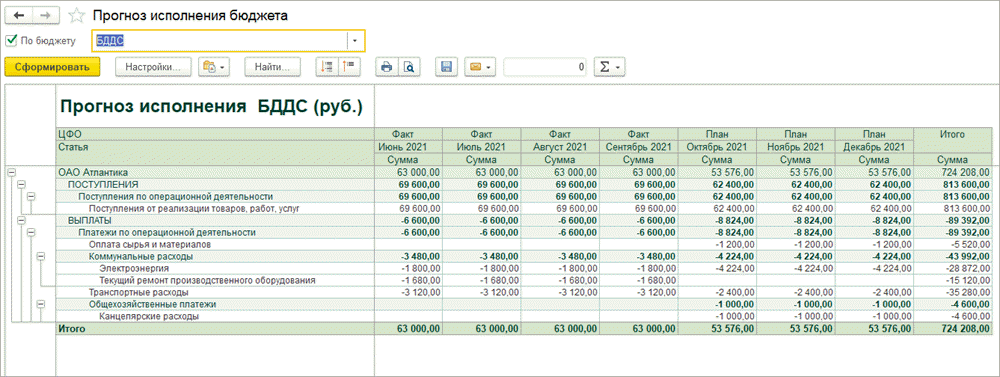Select the 'ОАО Атлантика' row label
The image size is (1000, 377).
pyautogui.click(x=93, y=172)
